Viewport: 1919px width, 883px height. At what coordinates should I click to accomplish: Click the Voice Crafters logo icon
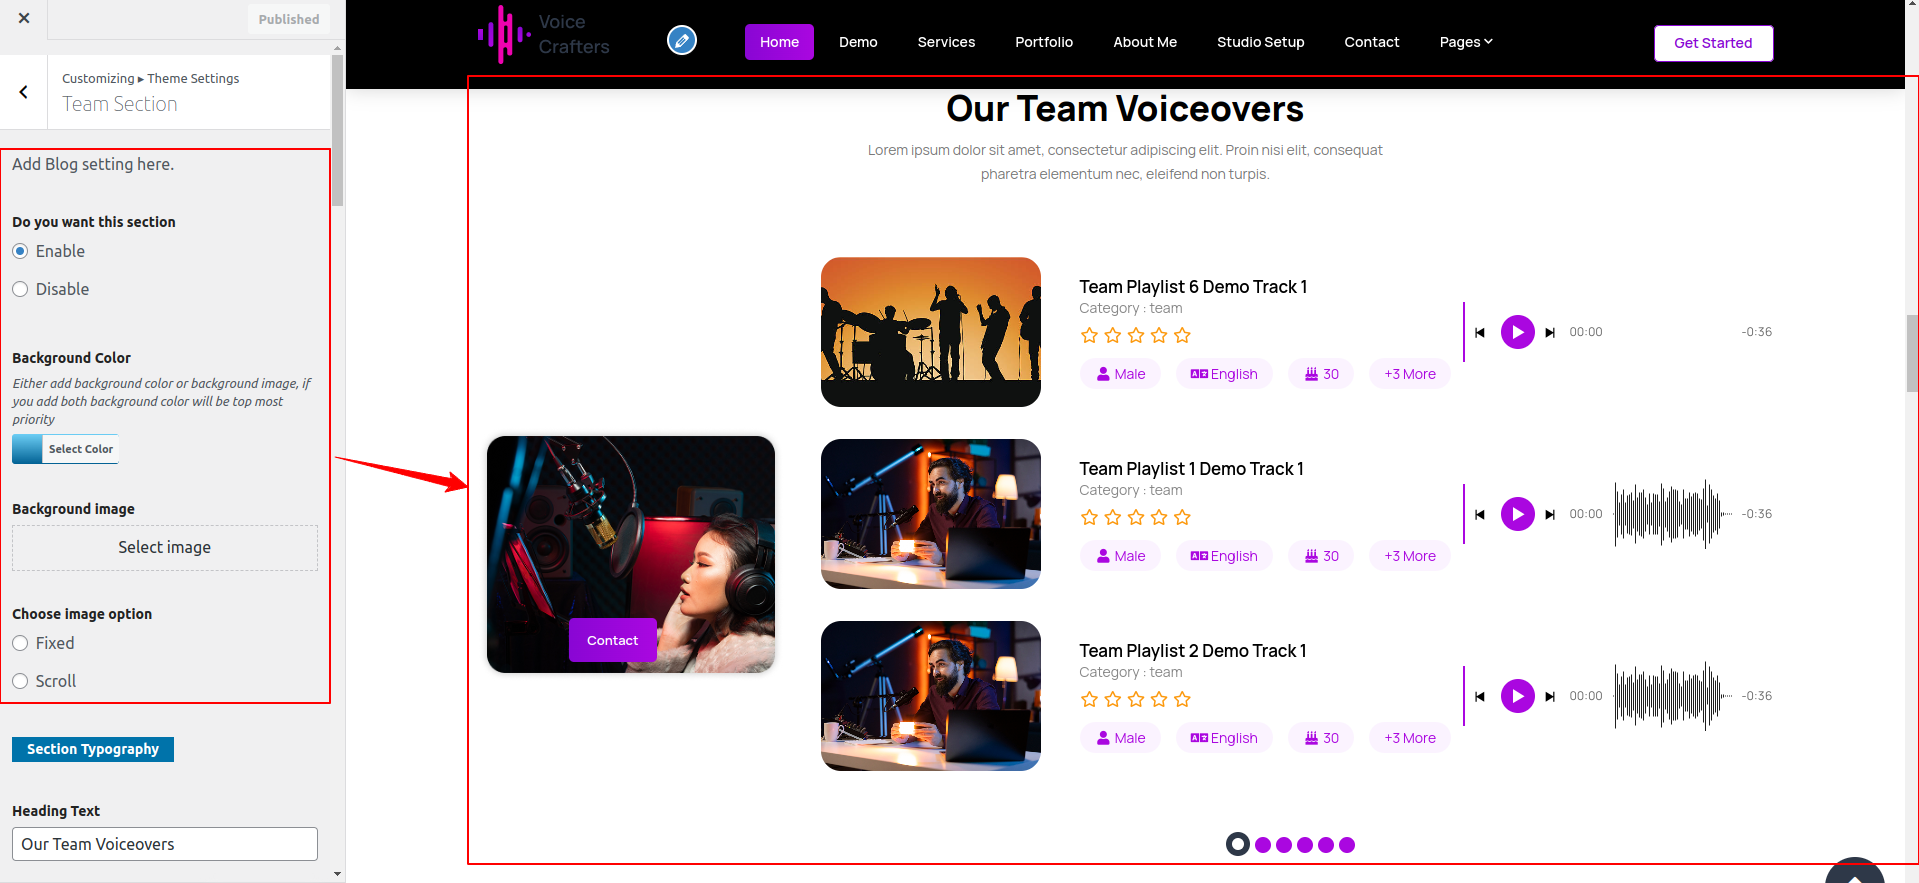(x=504, y=35)
